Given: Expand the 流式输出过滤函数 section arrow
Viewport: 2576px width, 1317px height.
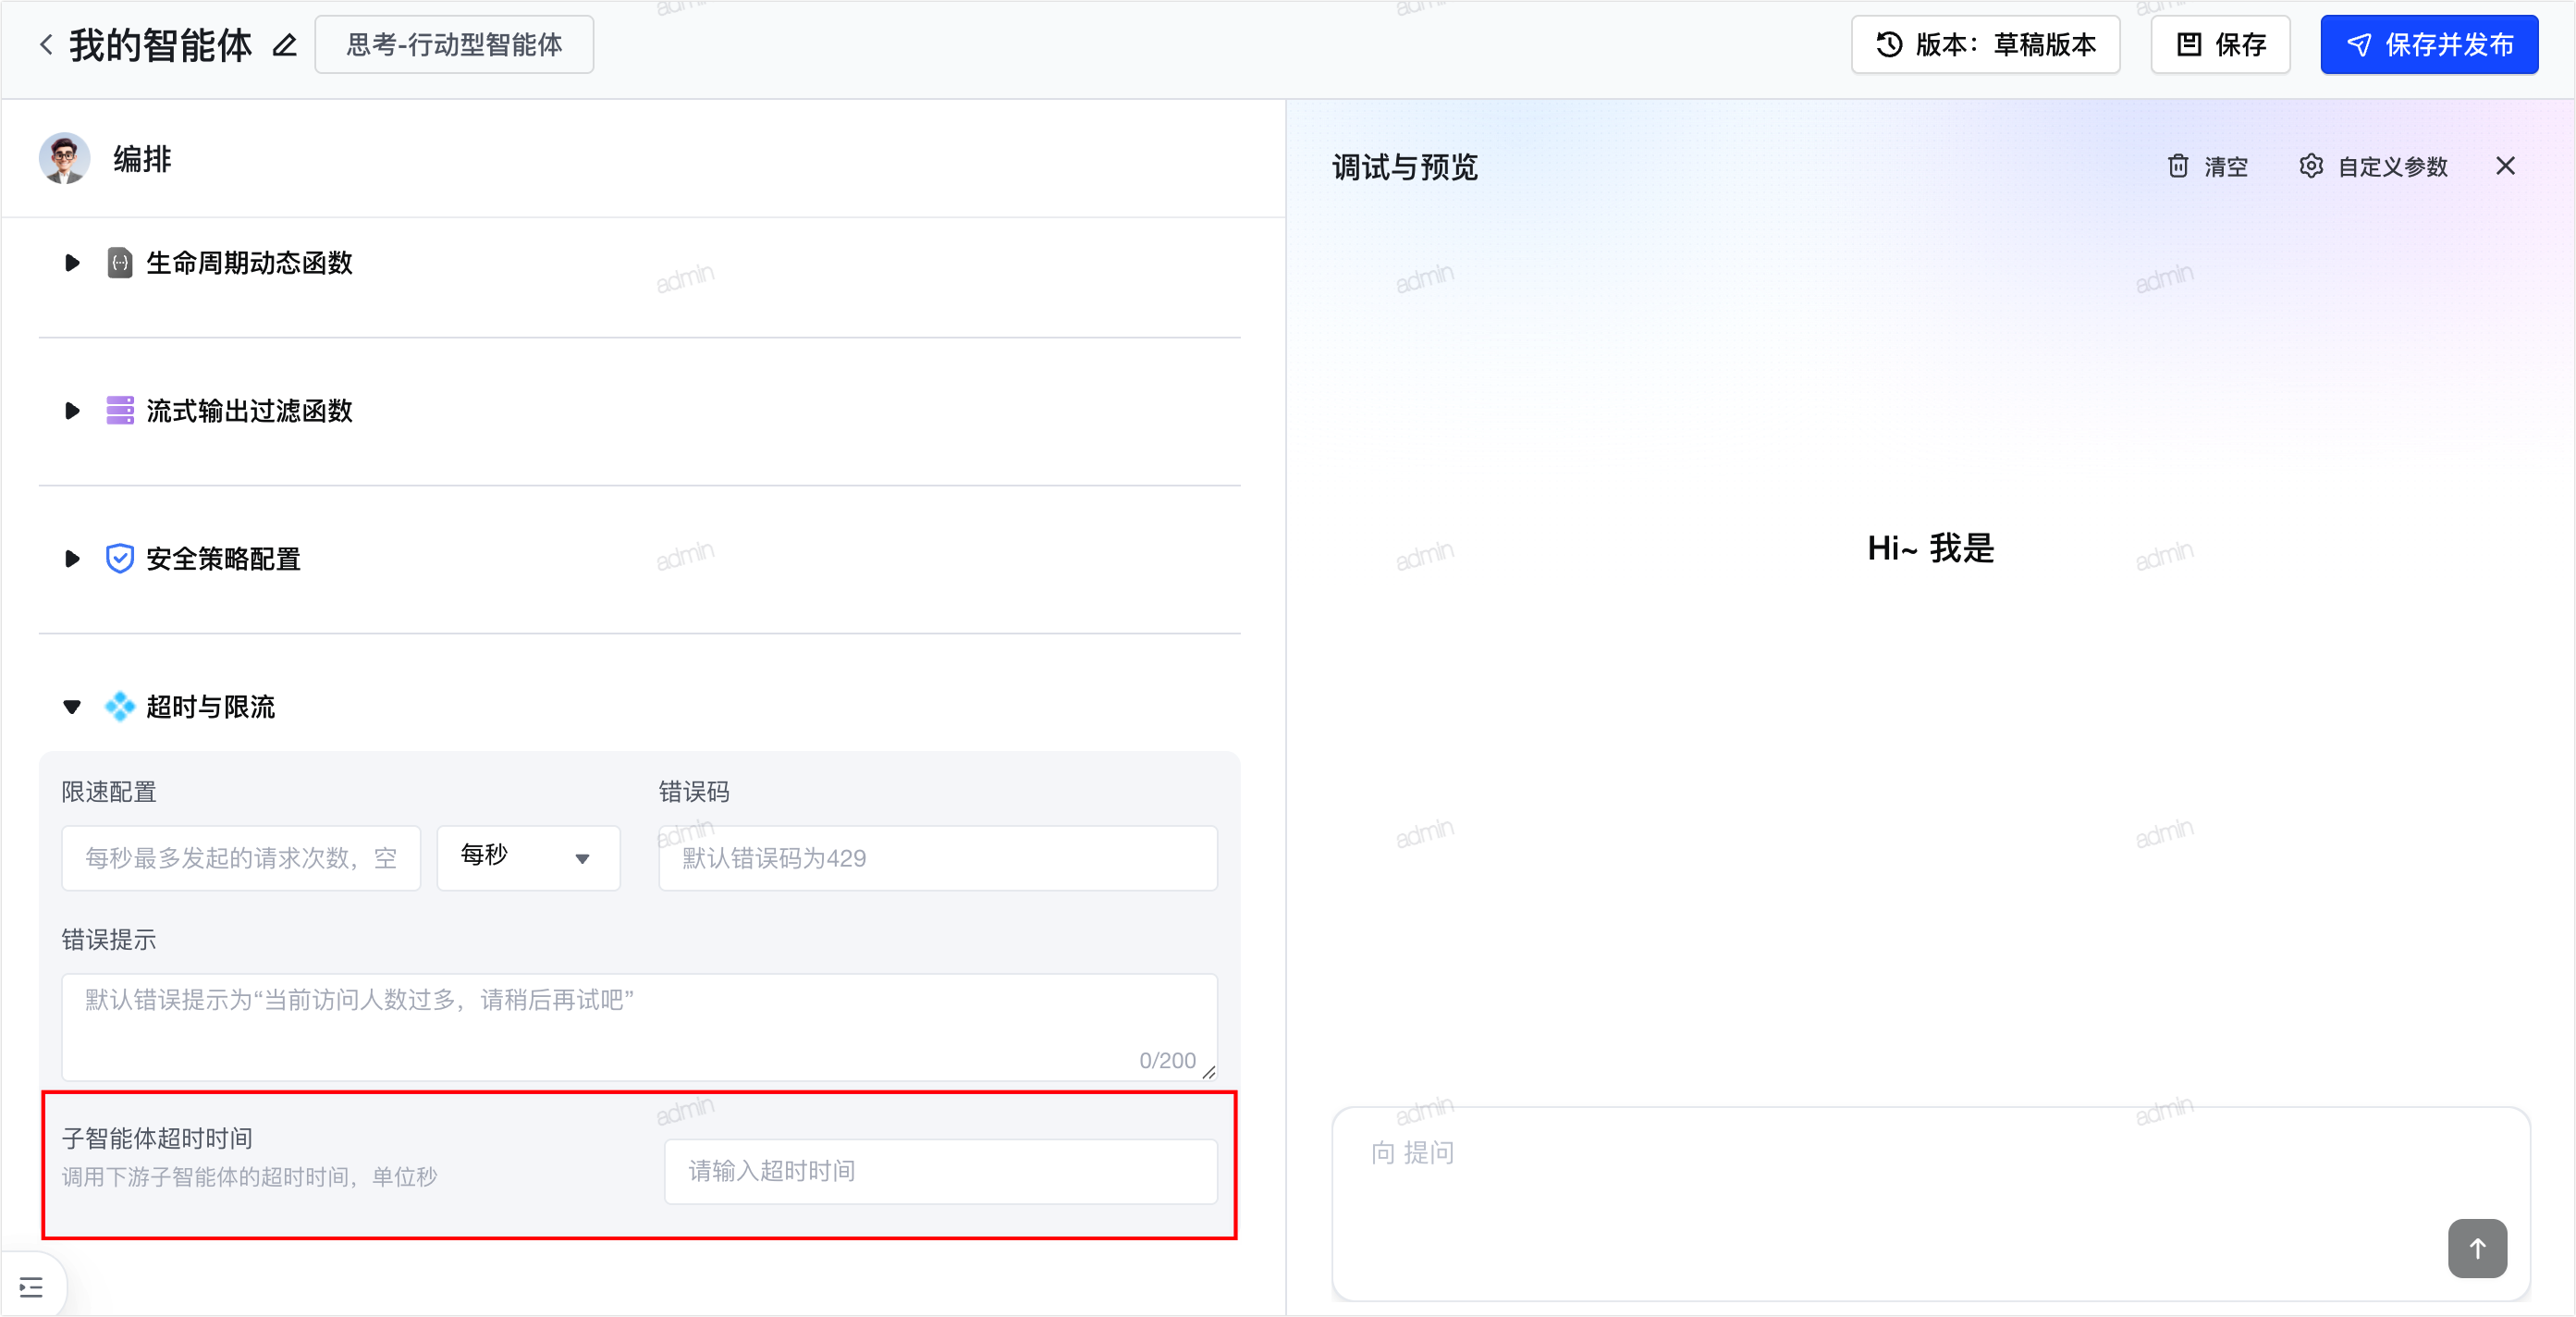Looking at the screenshot, I should click(x=72, y=411).
